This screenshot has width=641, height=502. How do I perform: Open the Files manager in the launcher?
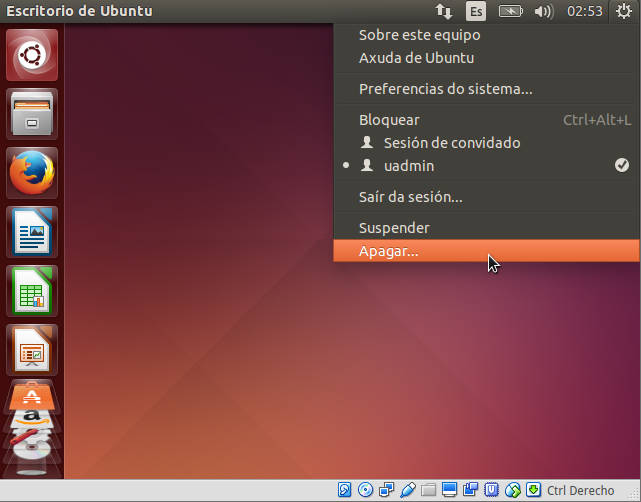[x=32, y=114]
